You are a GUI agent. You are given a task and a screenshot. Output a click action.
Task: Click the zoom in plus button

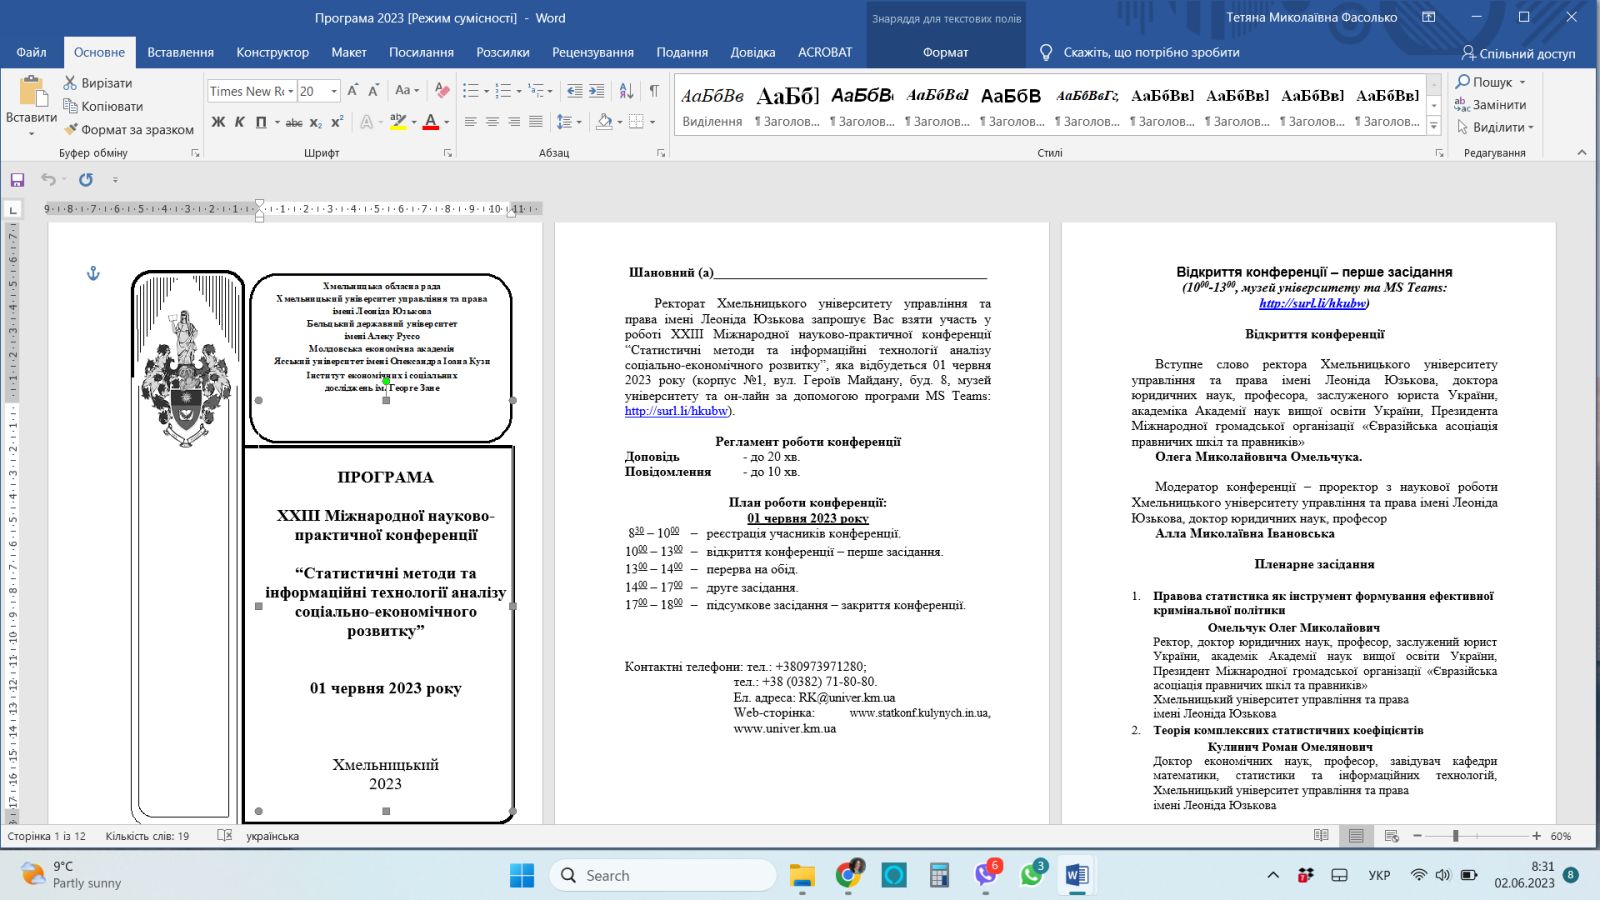[1536, 836]
